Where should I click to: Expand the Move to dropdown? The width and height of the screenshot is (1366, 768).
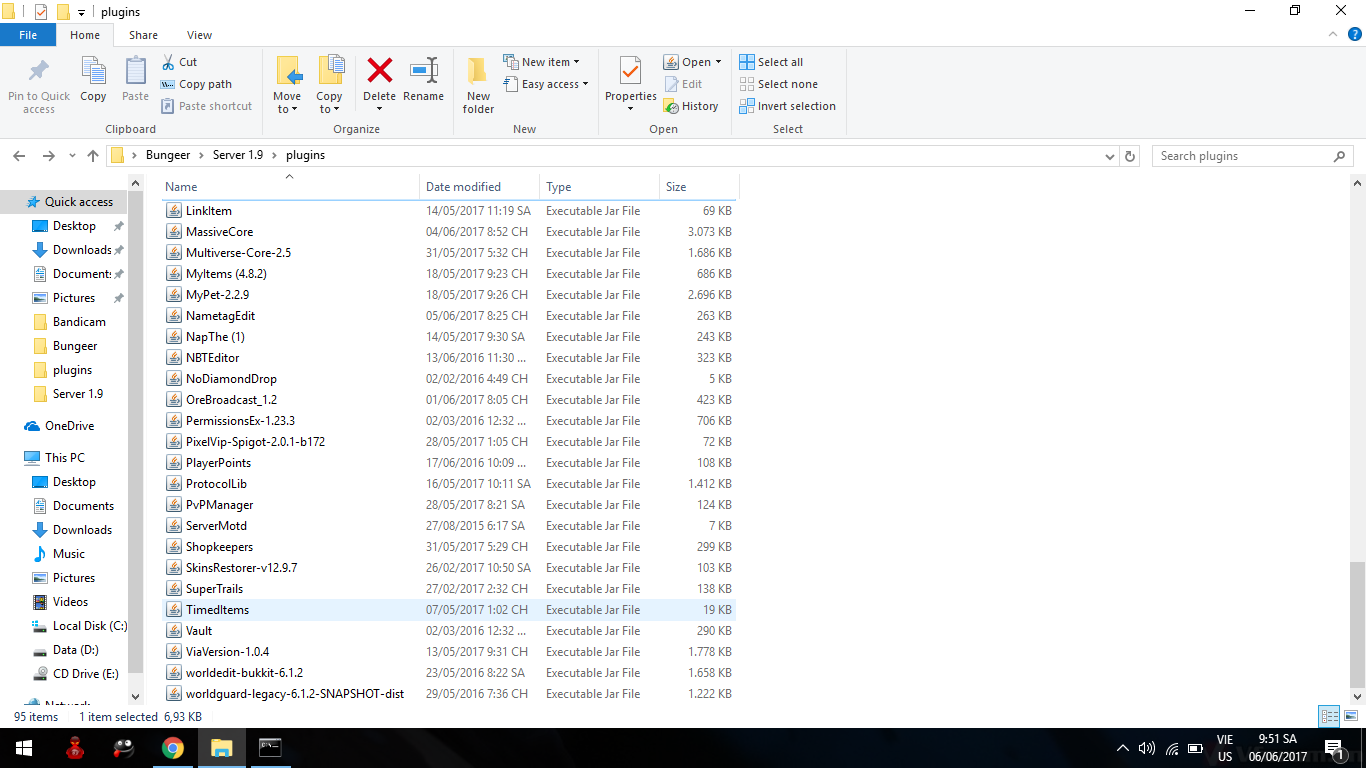coord(287,109)
